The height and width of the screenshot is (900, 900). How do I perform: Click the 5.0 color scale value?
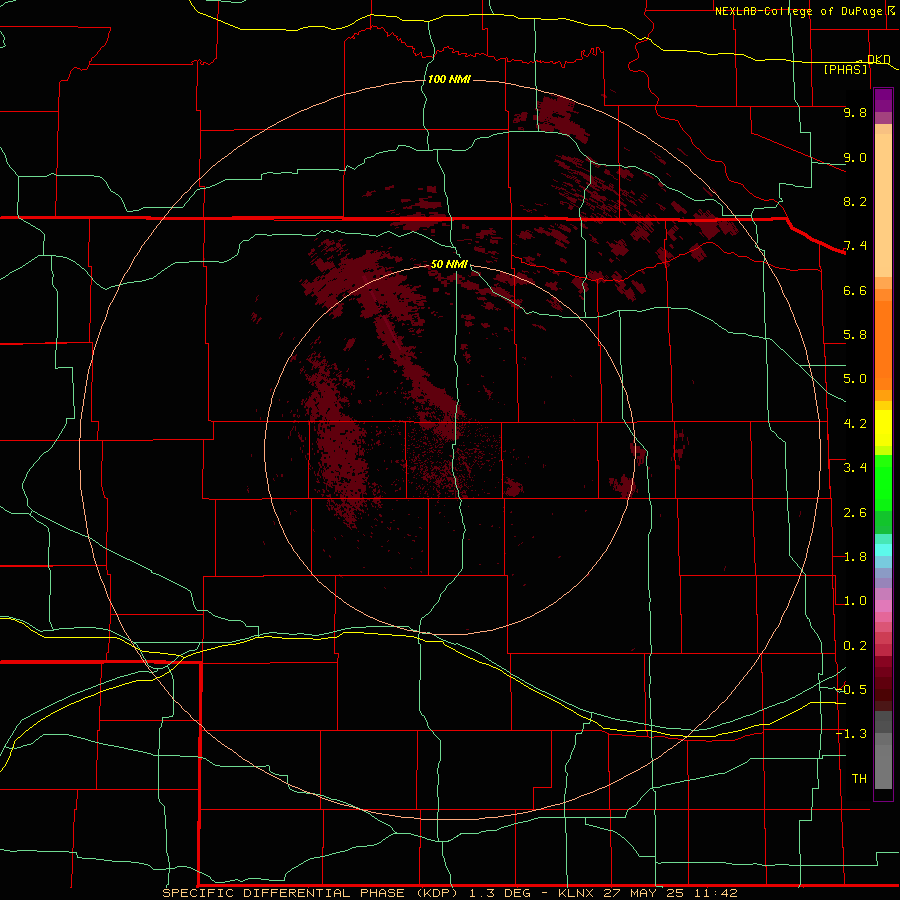coord(855,379)
